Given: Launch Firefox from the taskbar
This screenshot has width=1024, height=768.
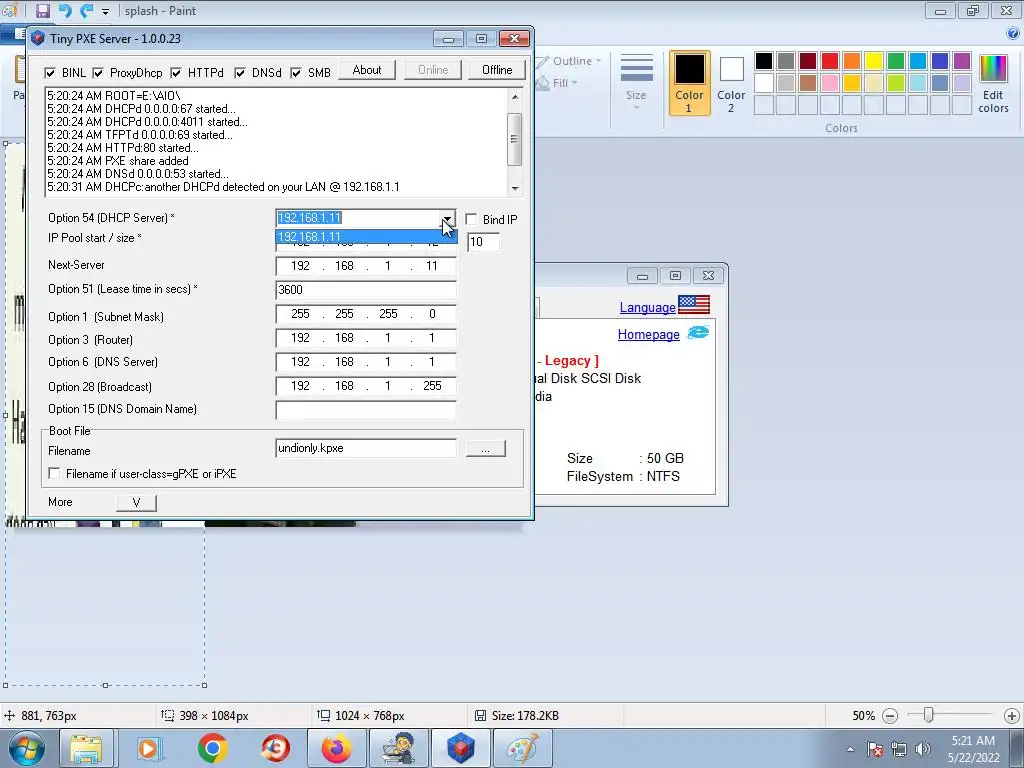Looking at the screenshot, I should pos(337,748).
